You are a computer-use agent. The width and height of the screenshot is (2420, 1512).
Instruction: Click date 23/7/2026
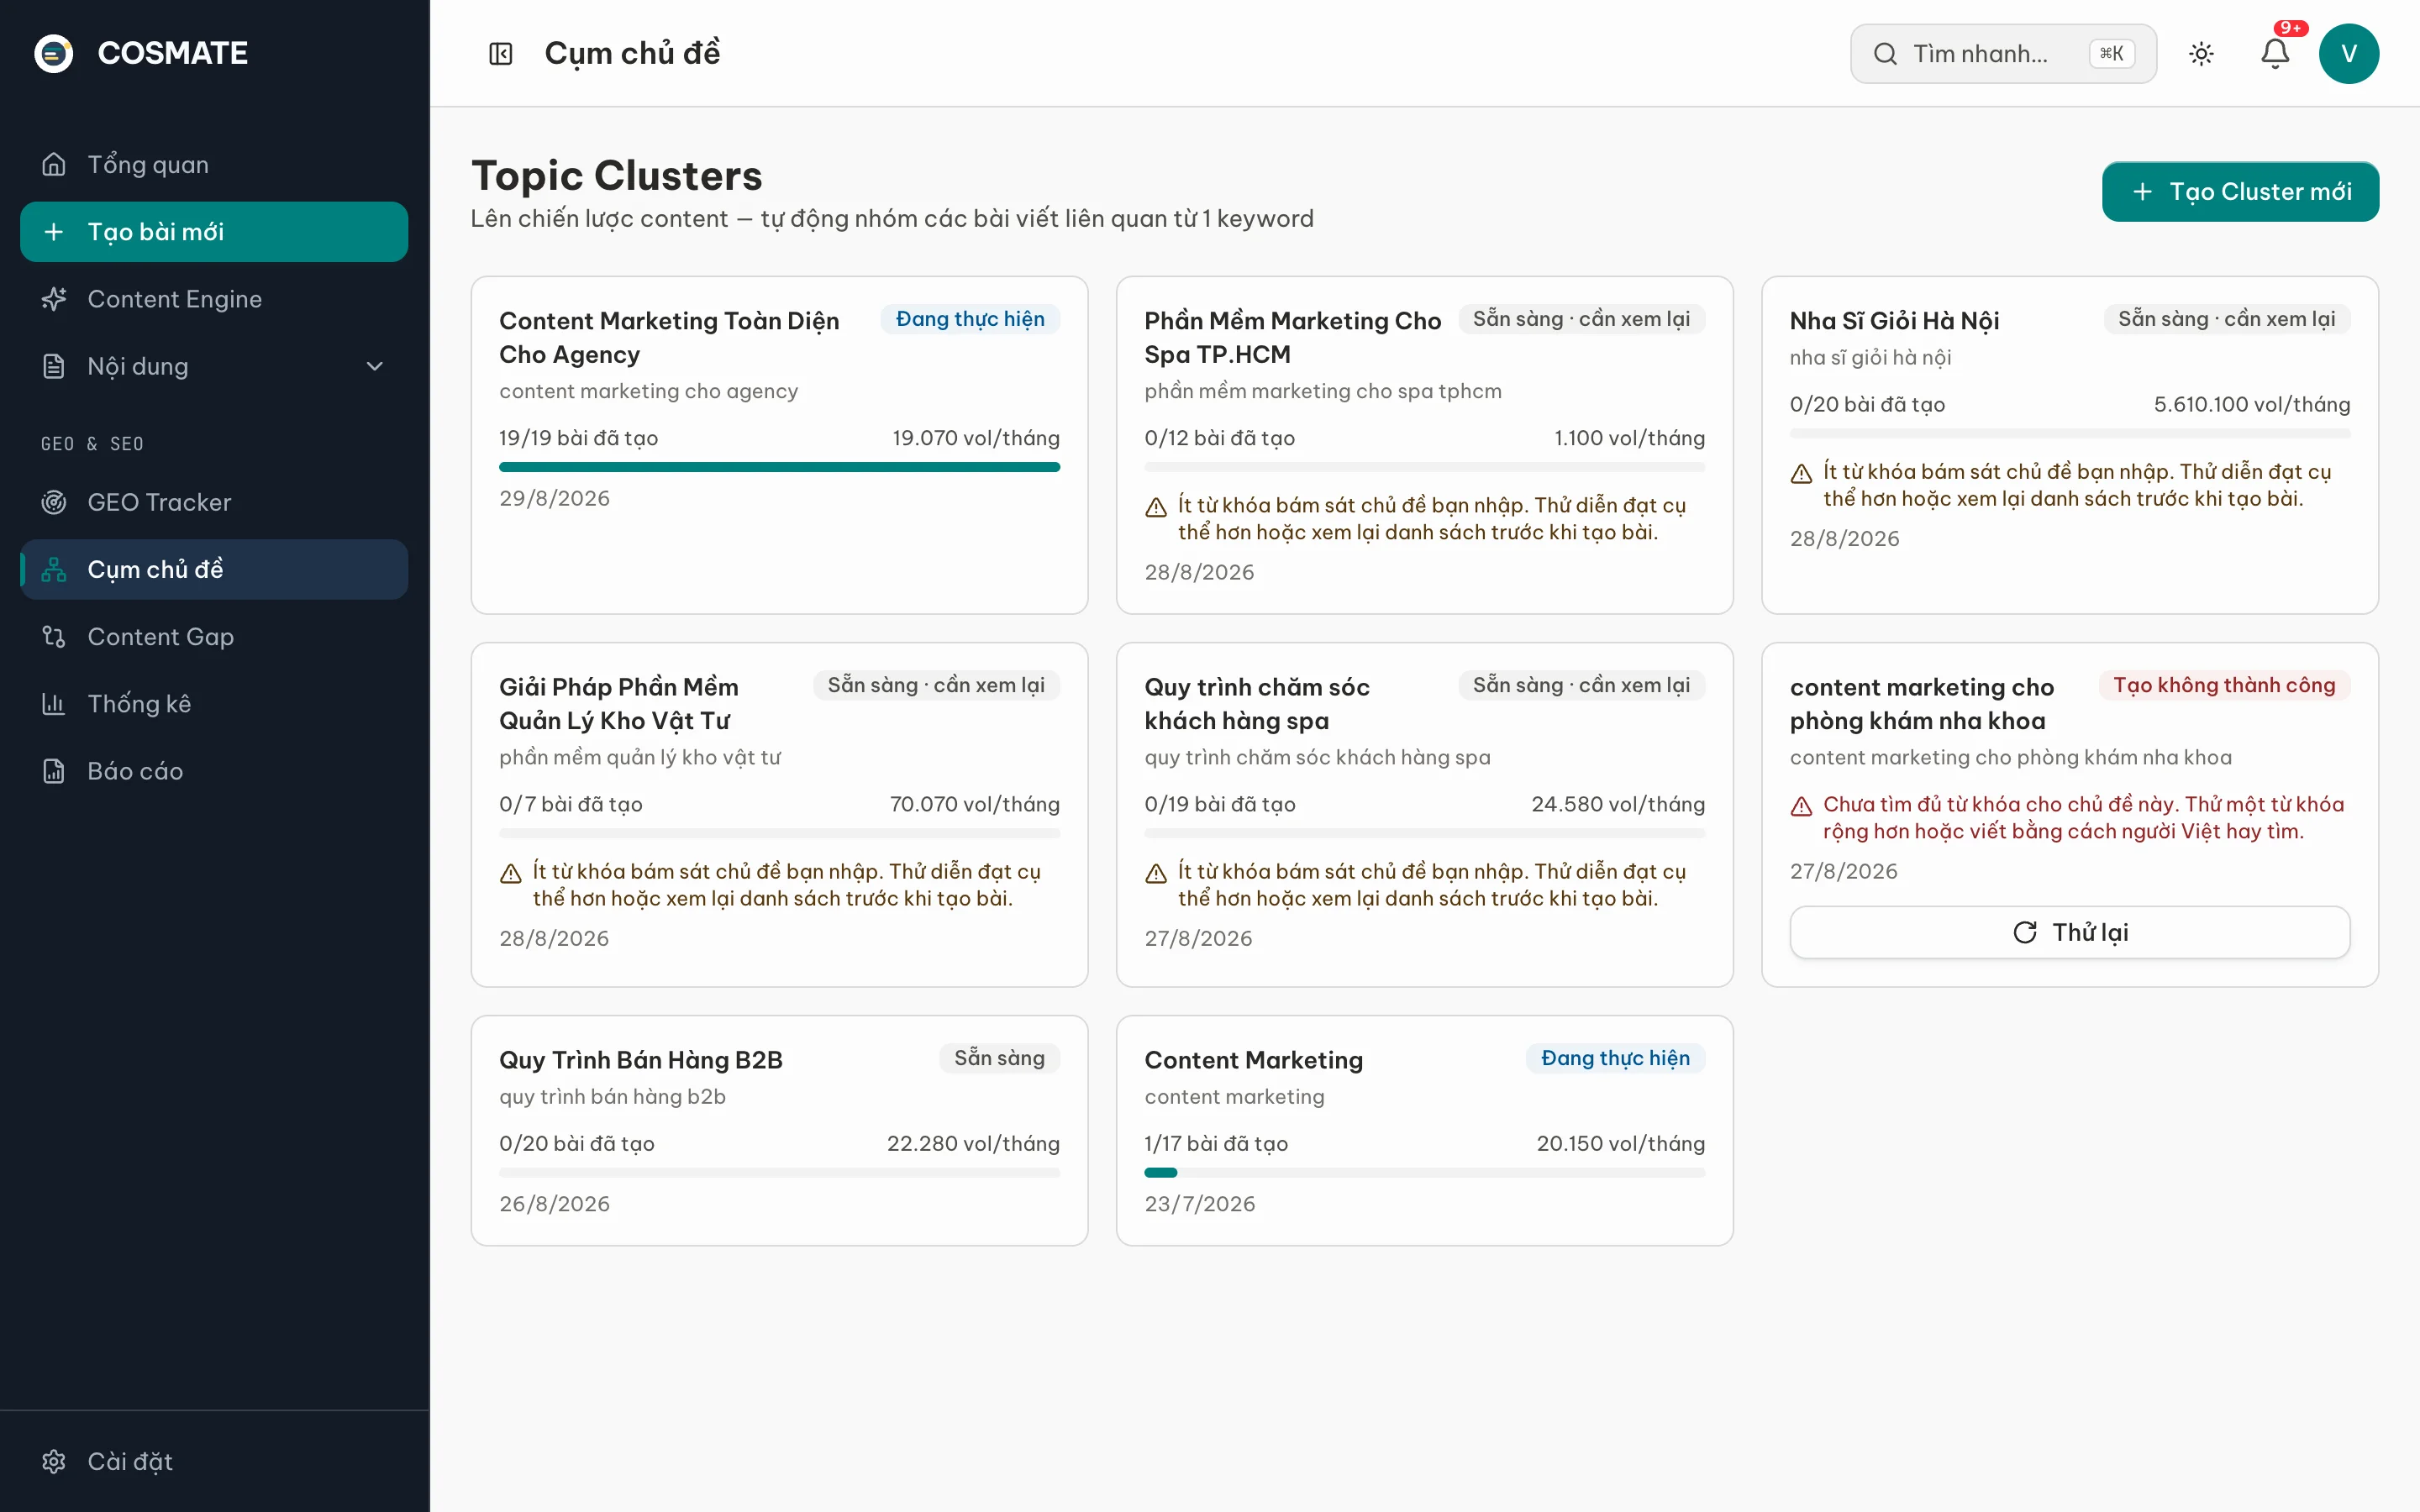point(1199,1204)
